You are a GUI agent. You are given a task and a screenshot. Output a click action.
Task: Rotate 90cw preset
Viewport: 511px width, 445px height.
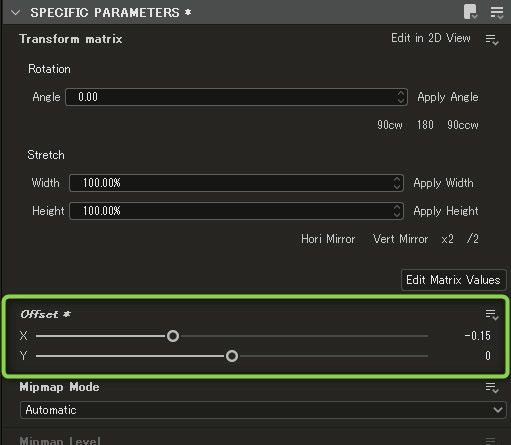point(390,125)
